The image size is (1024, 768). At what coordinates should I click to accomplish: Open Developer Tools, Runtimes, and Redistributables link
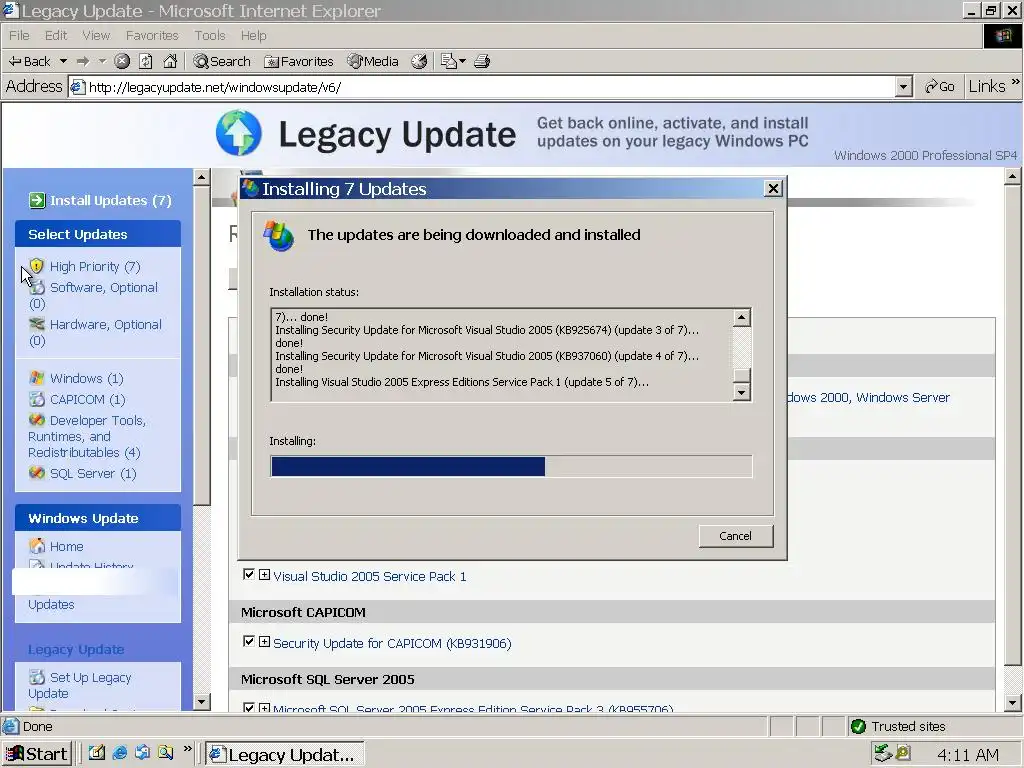click(x=86, y=436)
